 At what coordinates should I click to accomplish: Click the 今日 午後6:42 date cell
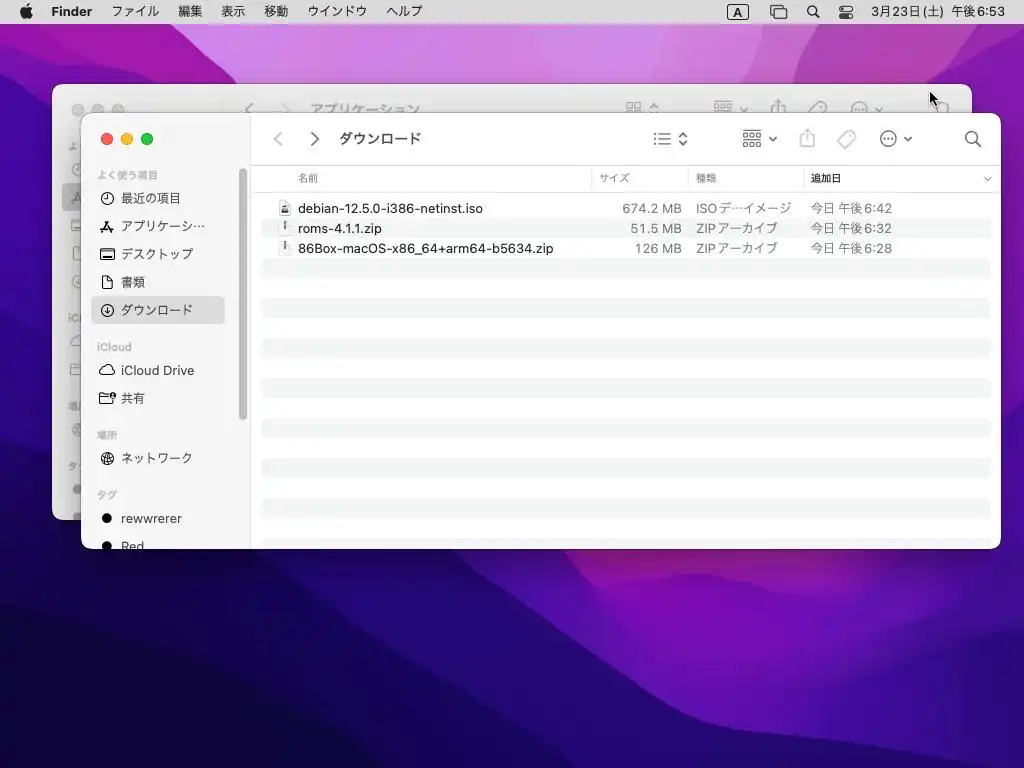point(851,208)
